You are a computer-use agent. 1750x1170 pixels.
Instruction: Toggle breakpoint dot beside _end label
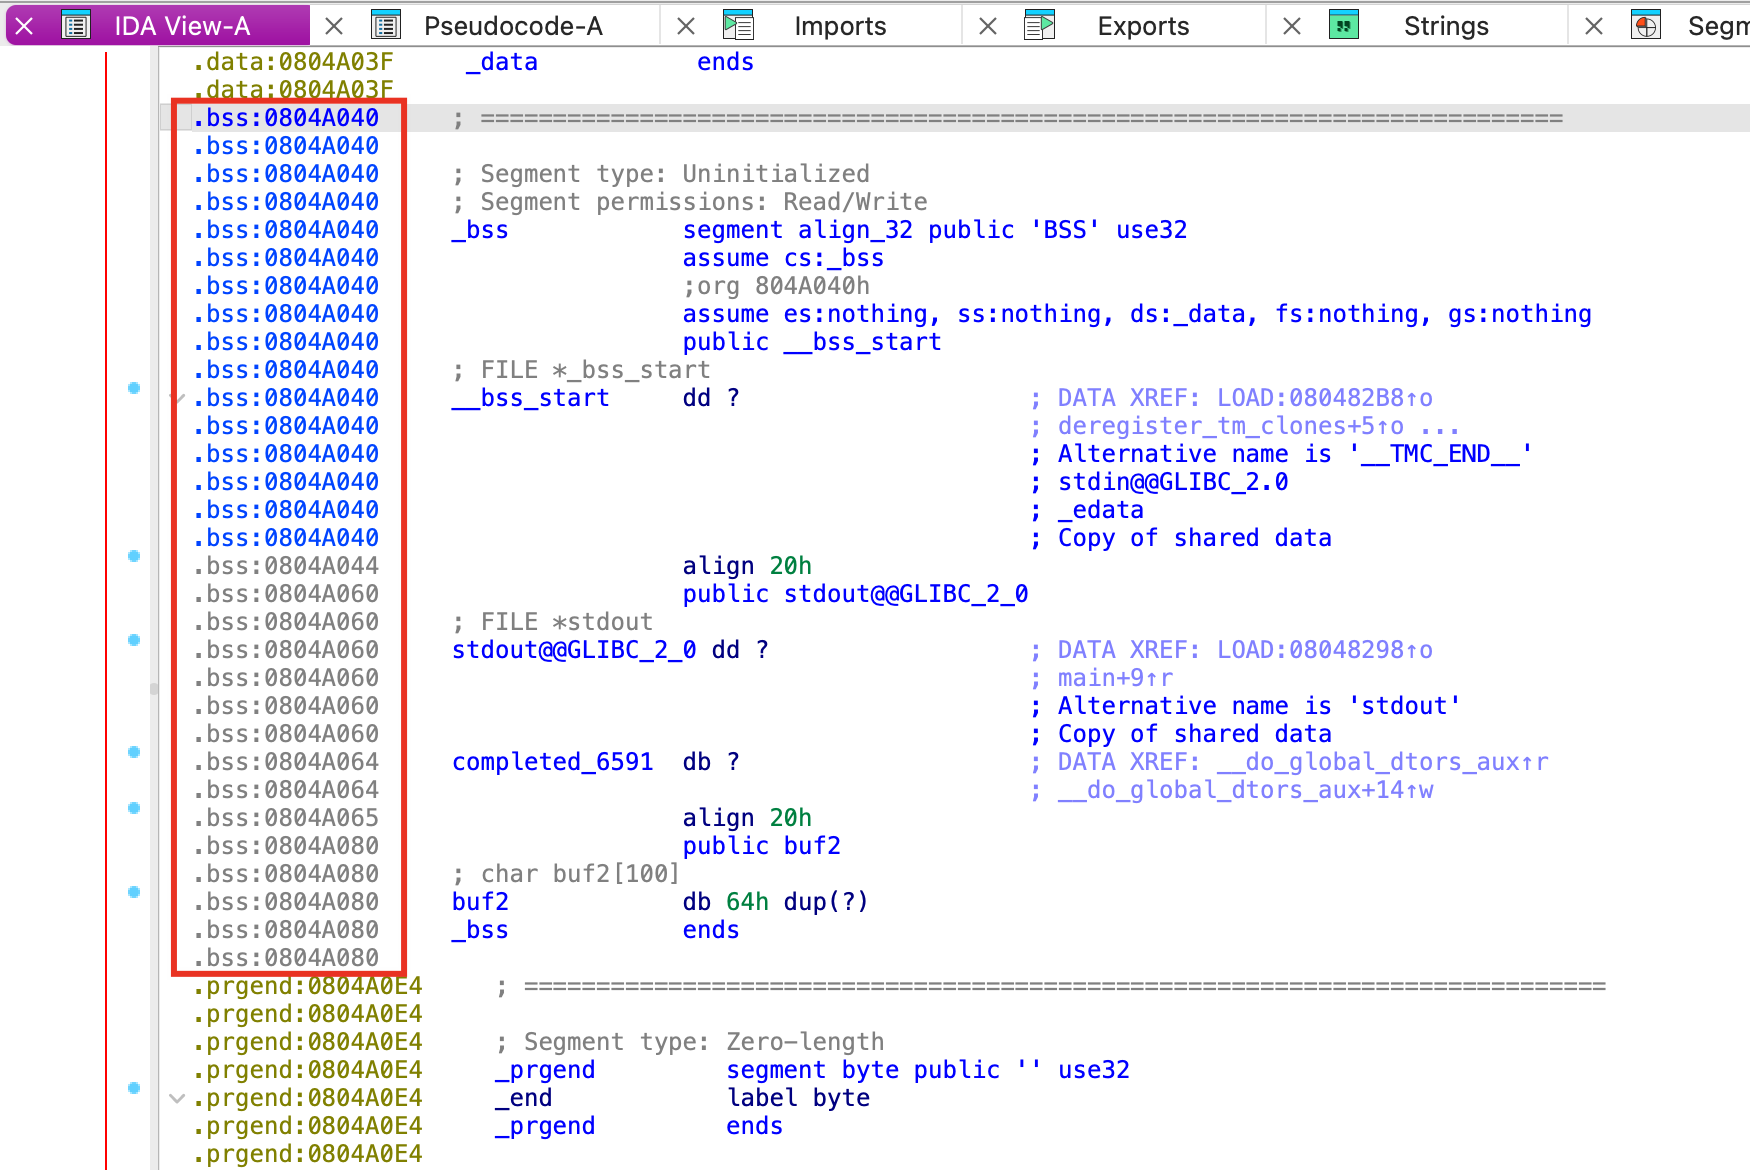tap(134, 1088)
